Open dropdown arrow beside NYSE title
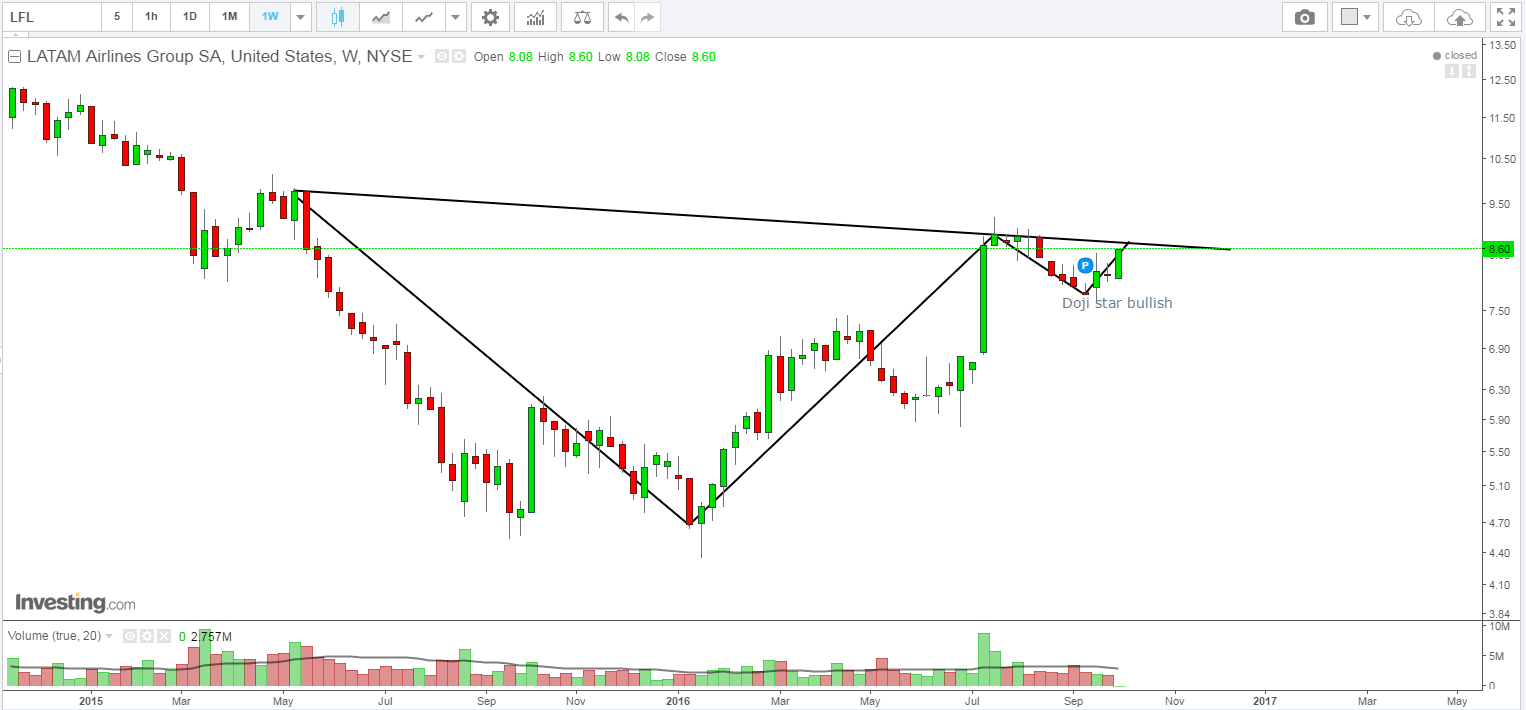The height and width of the screenshot is (710, 1526). point(421,57)
